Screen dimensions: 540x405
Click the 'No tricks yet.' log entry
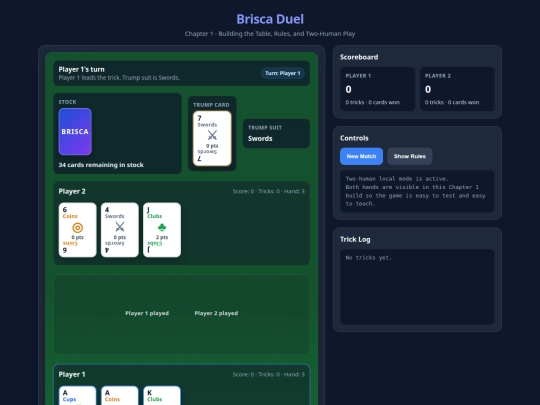click(x=368, y=258)
